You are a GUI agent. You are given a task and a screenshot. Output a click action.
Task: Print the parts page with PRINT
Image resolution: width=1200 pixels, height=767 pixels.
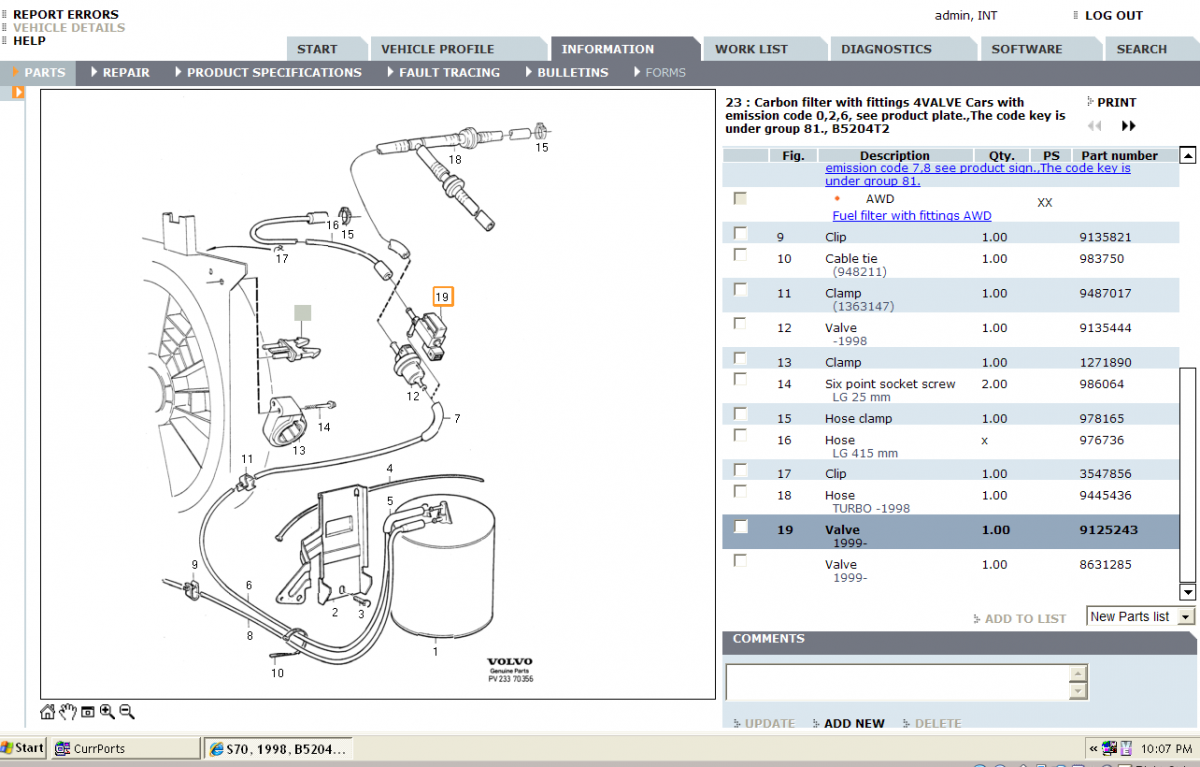pos(1117,102)
